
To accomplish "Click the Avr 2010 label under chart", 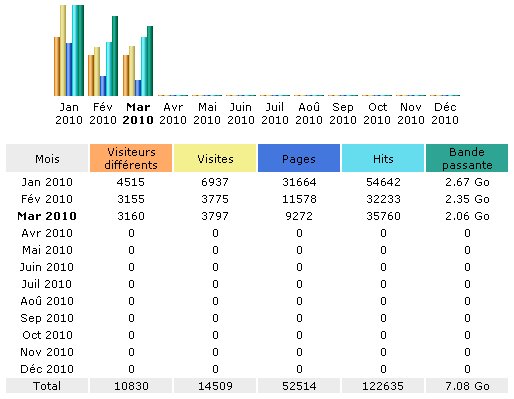I will 173,113.
